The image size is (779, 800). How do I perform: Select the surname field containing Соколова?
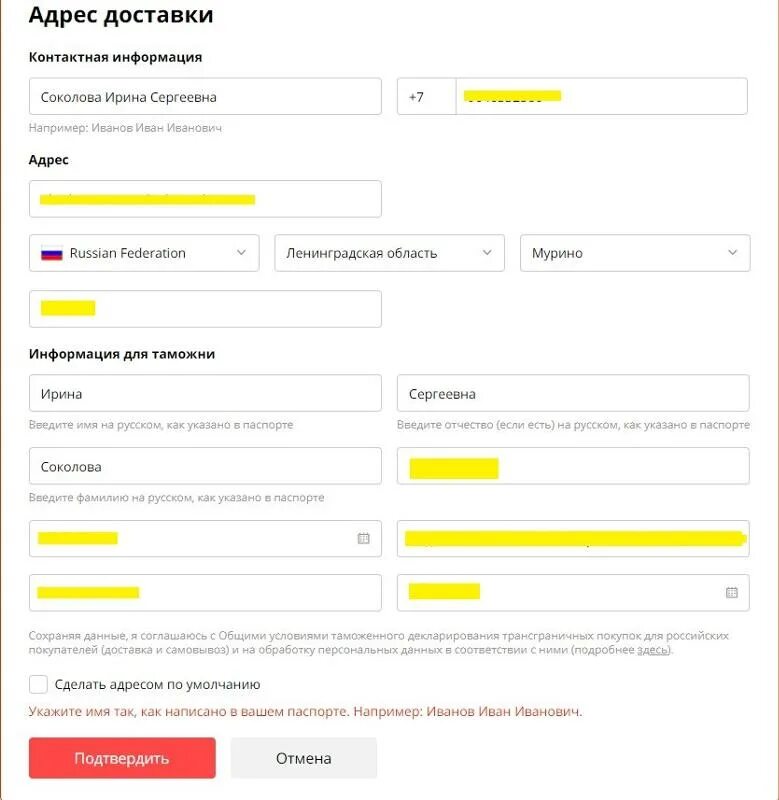[x=205, y=466]
